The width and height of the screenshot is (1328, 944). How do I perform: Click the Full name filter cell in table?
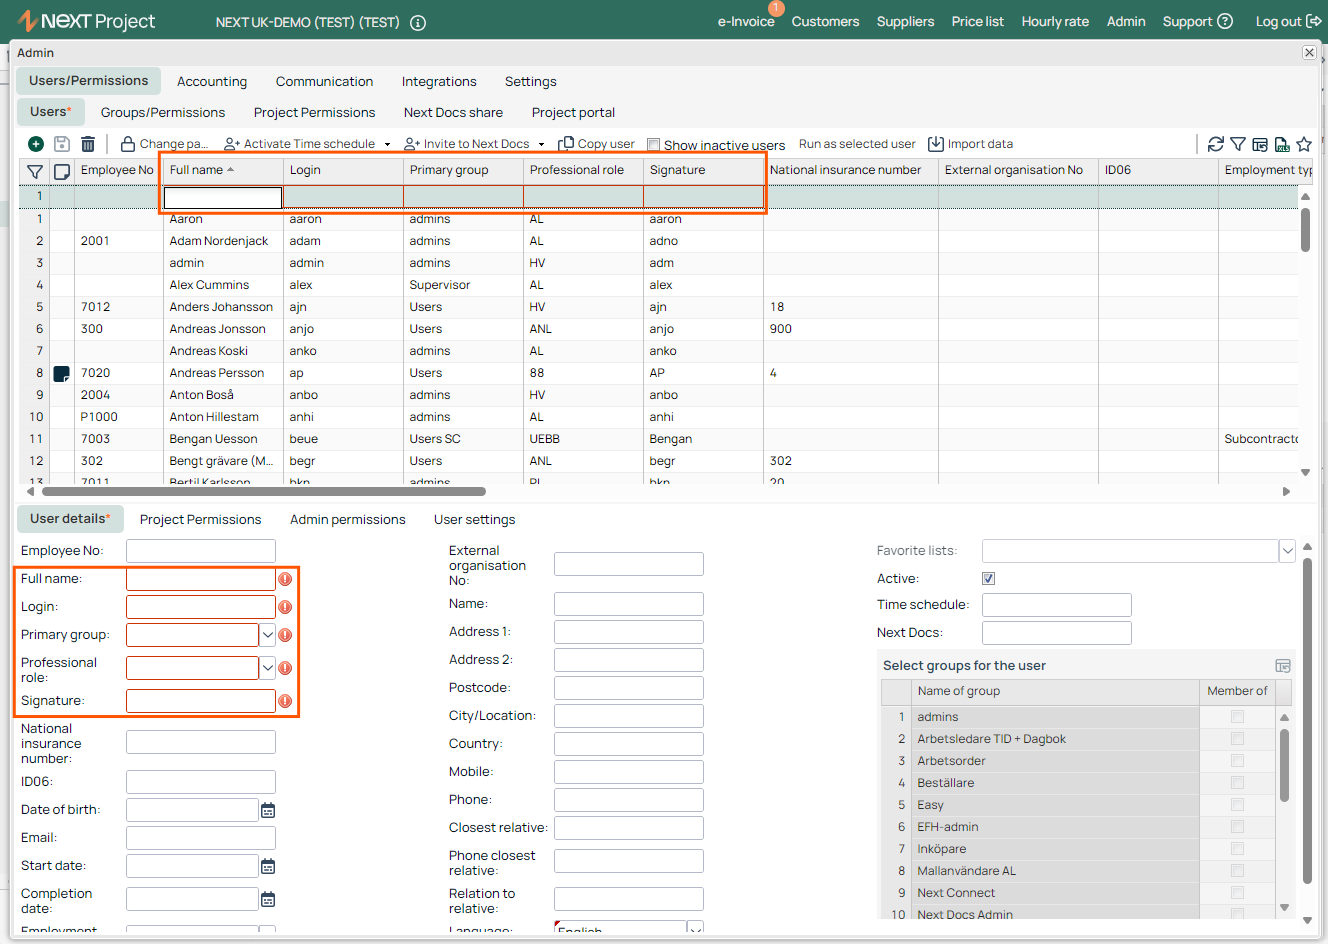pos(223,198)
